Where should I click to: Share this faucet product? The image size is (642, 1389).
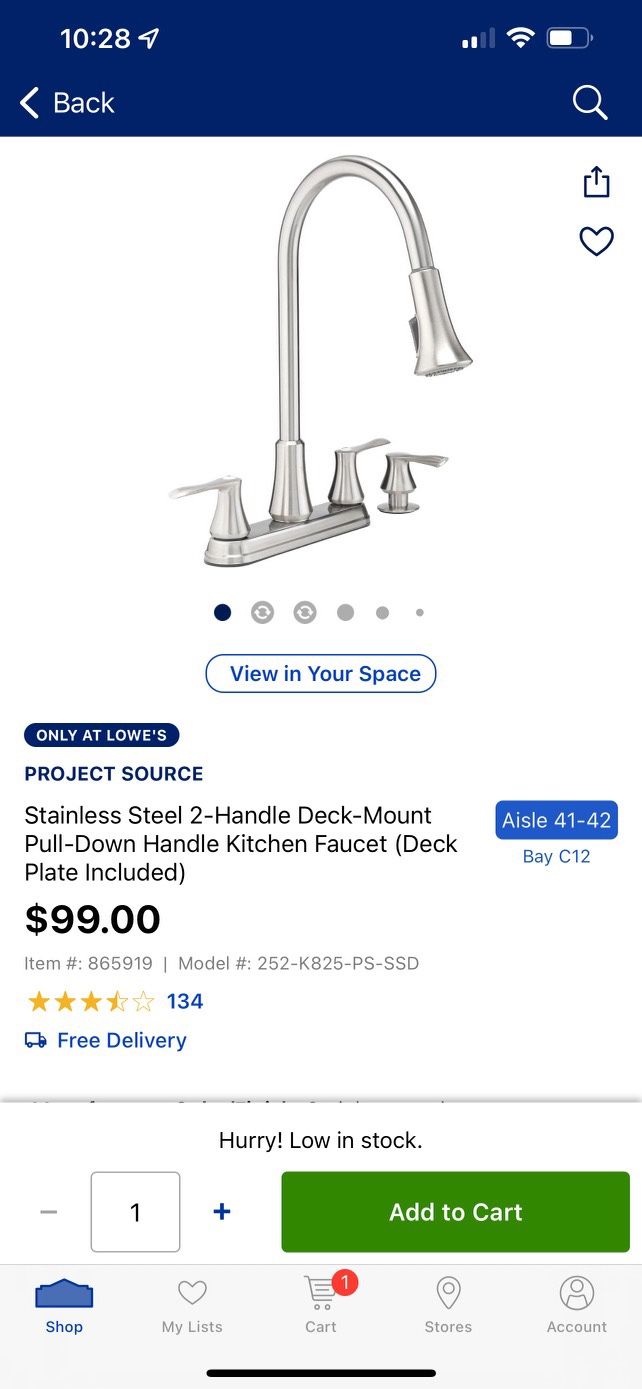(596, 182)
